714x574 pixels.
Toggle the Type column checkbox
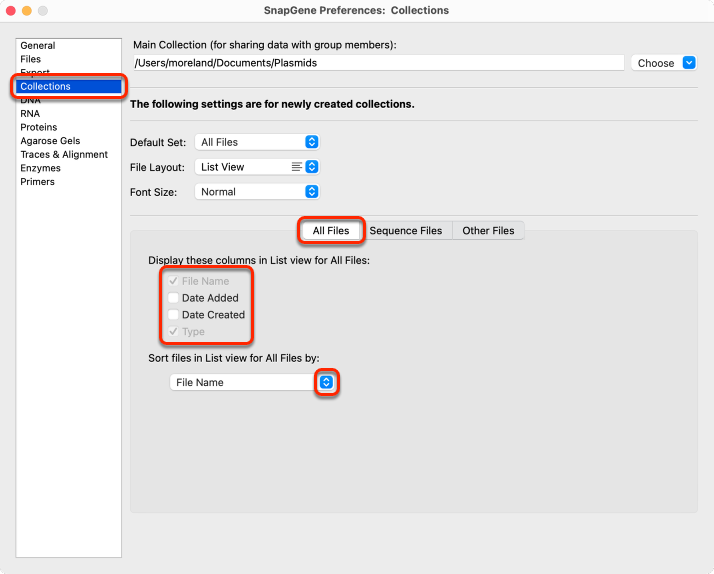173,332
